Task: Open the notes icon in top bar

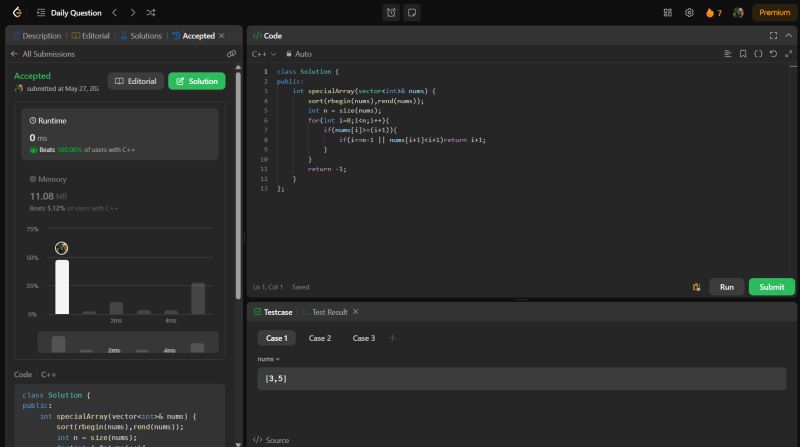Action: click(412, 13)
